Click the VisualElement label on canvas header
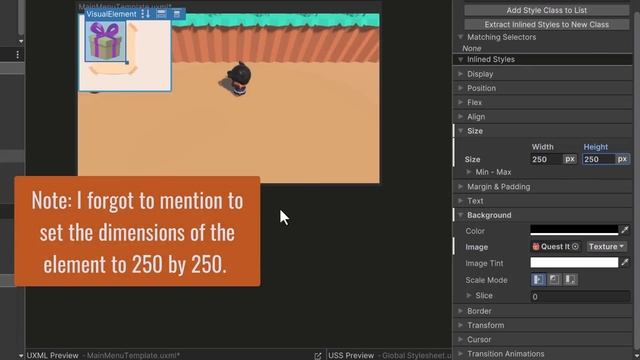The width and height of the screenshot is (640, 360). (111, 14)
